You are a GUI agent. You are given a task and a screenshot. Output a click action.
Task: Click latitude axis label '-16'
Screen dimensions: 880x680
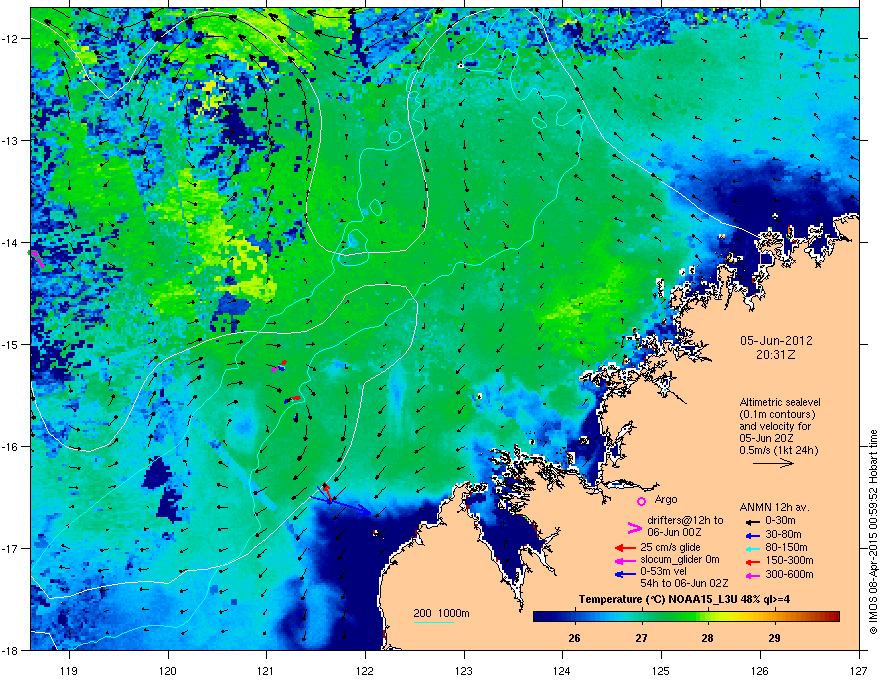[10, 447]
